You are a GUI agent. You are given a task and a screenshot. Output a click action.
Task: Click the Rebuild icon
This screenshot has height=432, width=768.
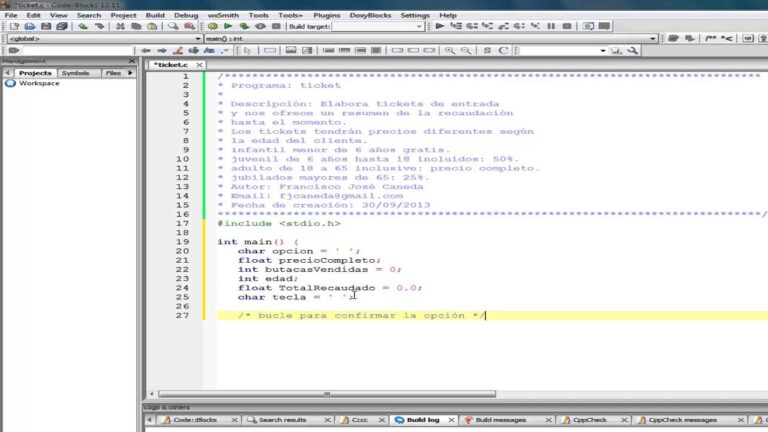point(260,26)
